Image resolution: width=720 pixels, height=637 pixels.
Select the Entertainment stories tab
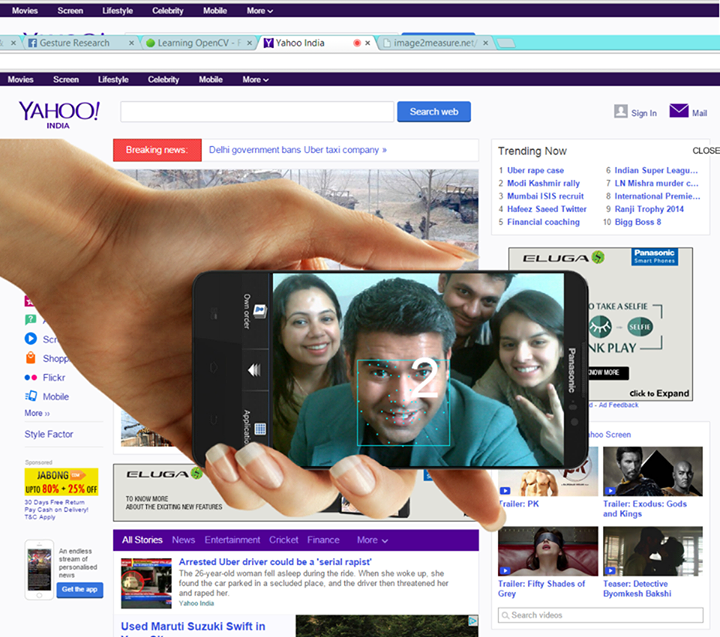coord(232,540)
